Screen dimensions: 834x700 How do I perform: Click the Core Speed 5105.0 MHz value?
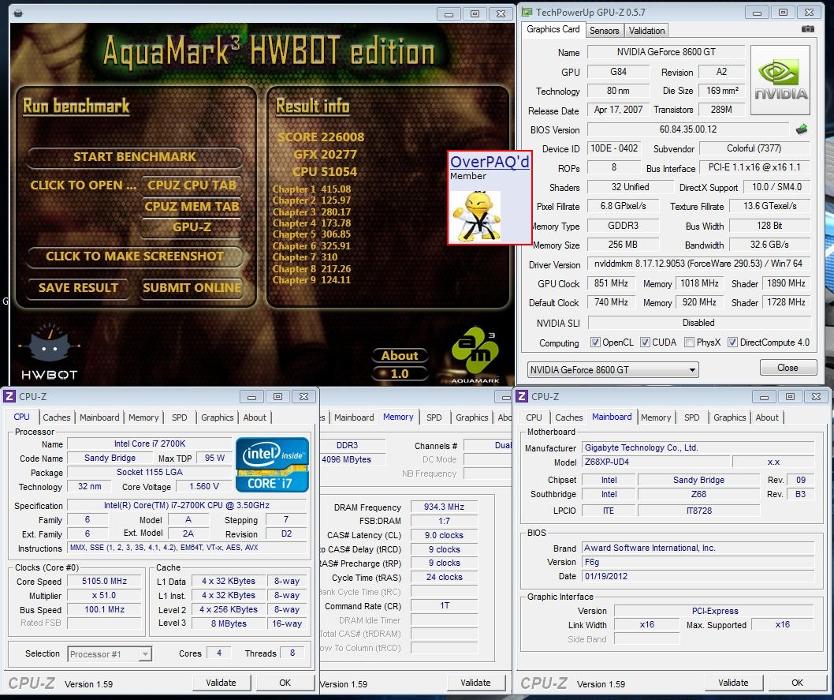[104, 581]
